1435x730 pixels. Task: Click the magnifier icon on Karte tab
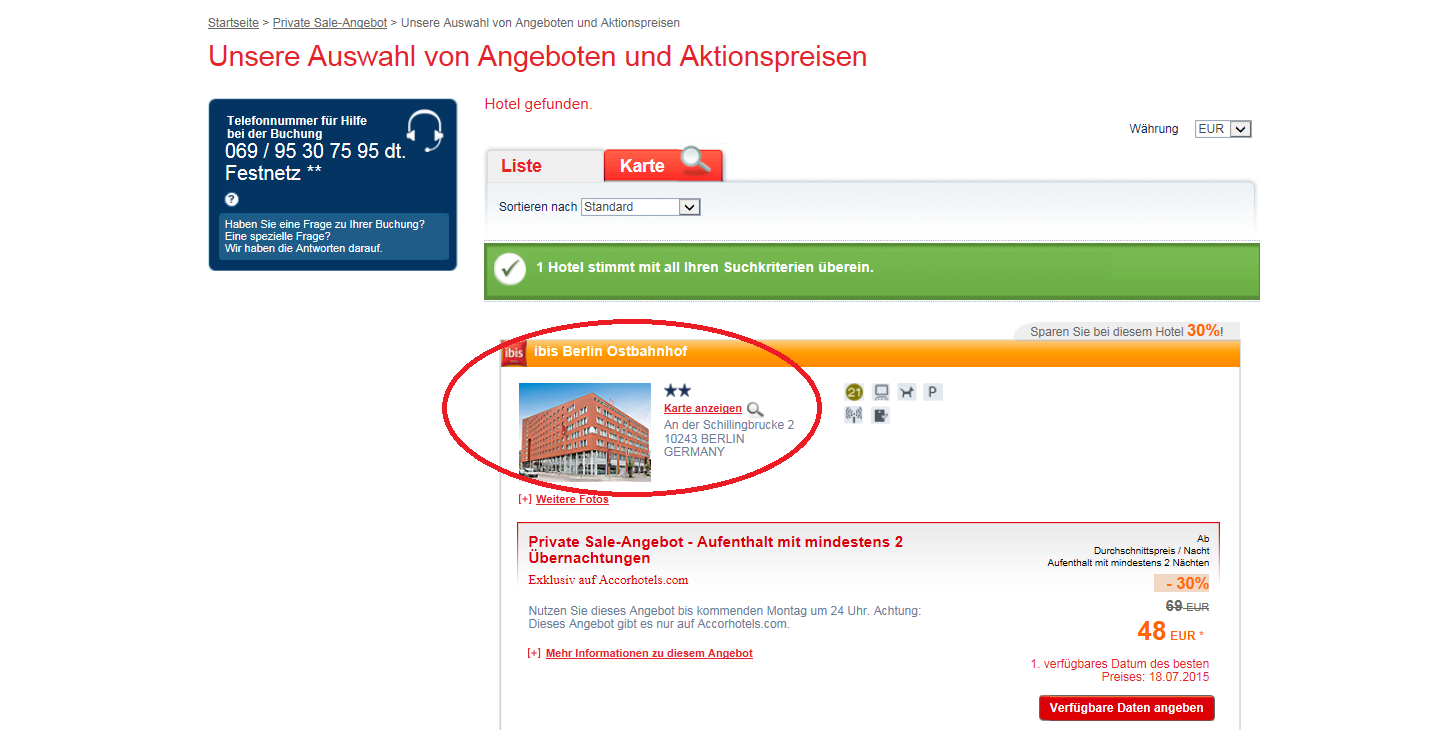click(695, 160)
